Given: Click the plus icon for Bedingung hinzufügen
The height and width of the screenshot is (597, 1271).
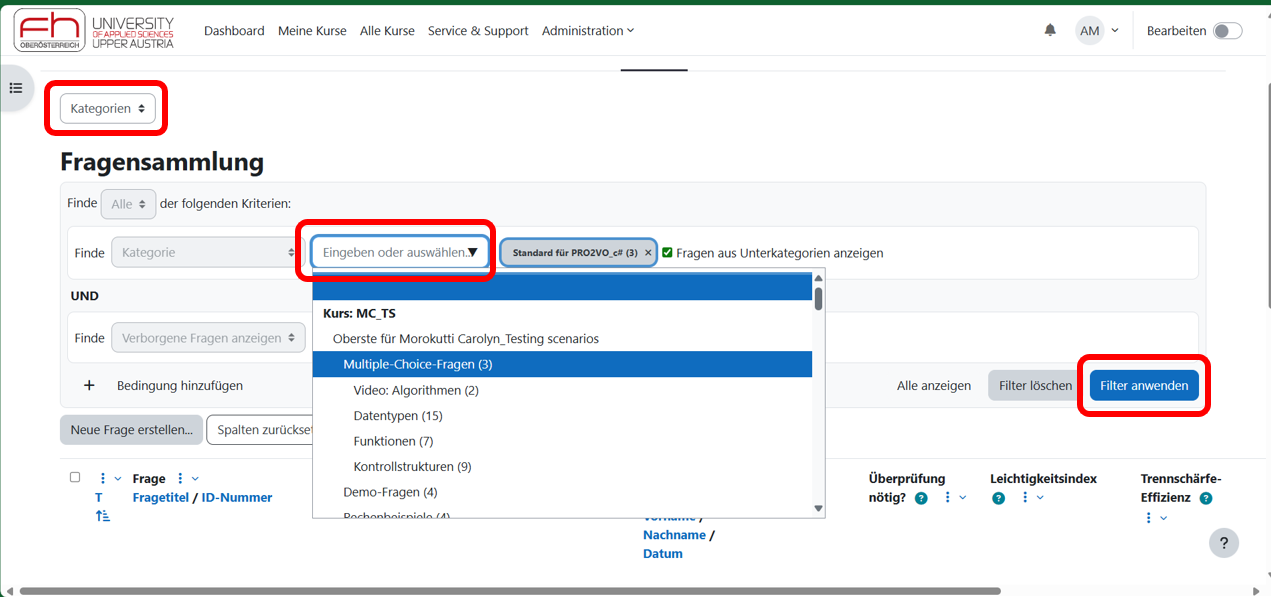Looking at the screenshot, I should 89,386.
